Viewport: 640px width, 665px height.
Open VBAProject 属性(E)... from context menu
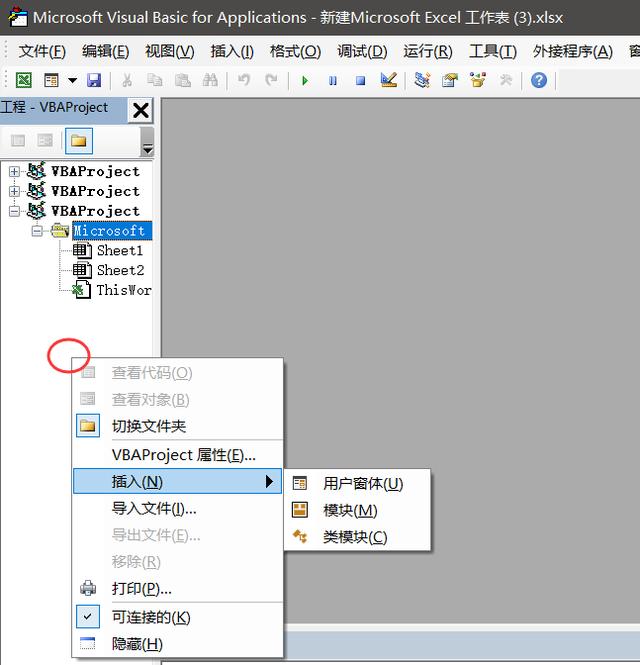[178, 455]
